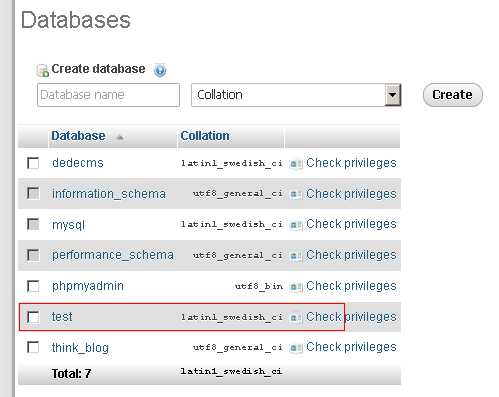Click privileges icon in dedecms row
499x397 pixels.
[x=295, y=164]
